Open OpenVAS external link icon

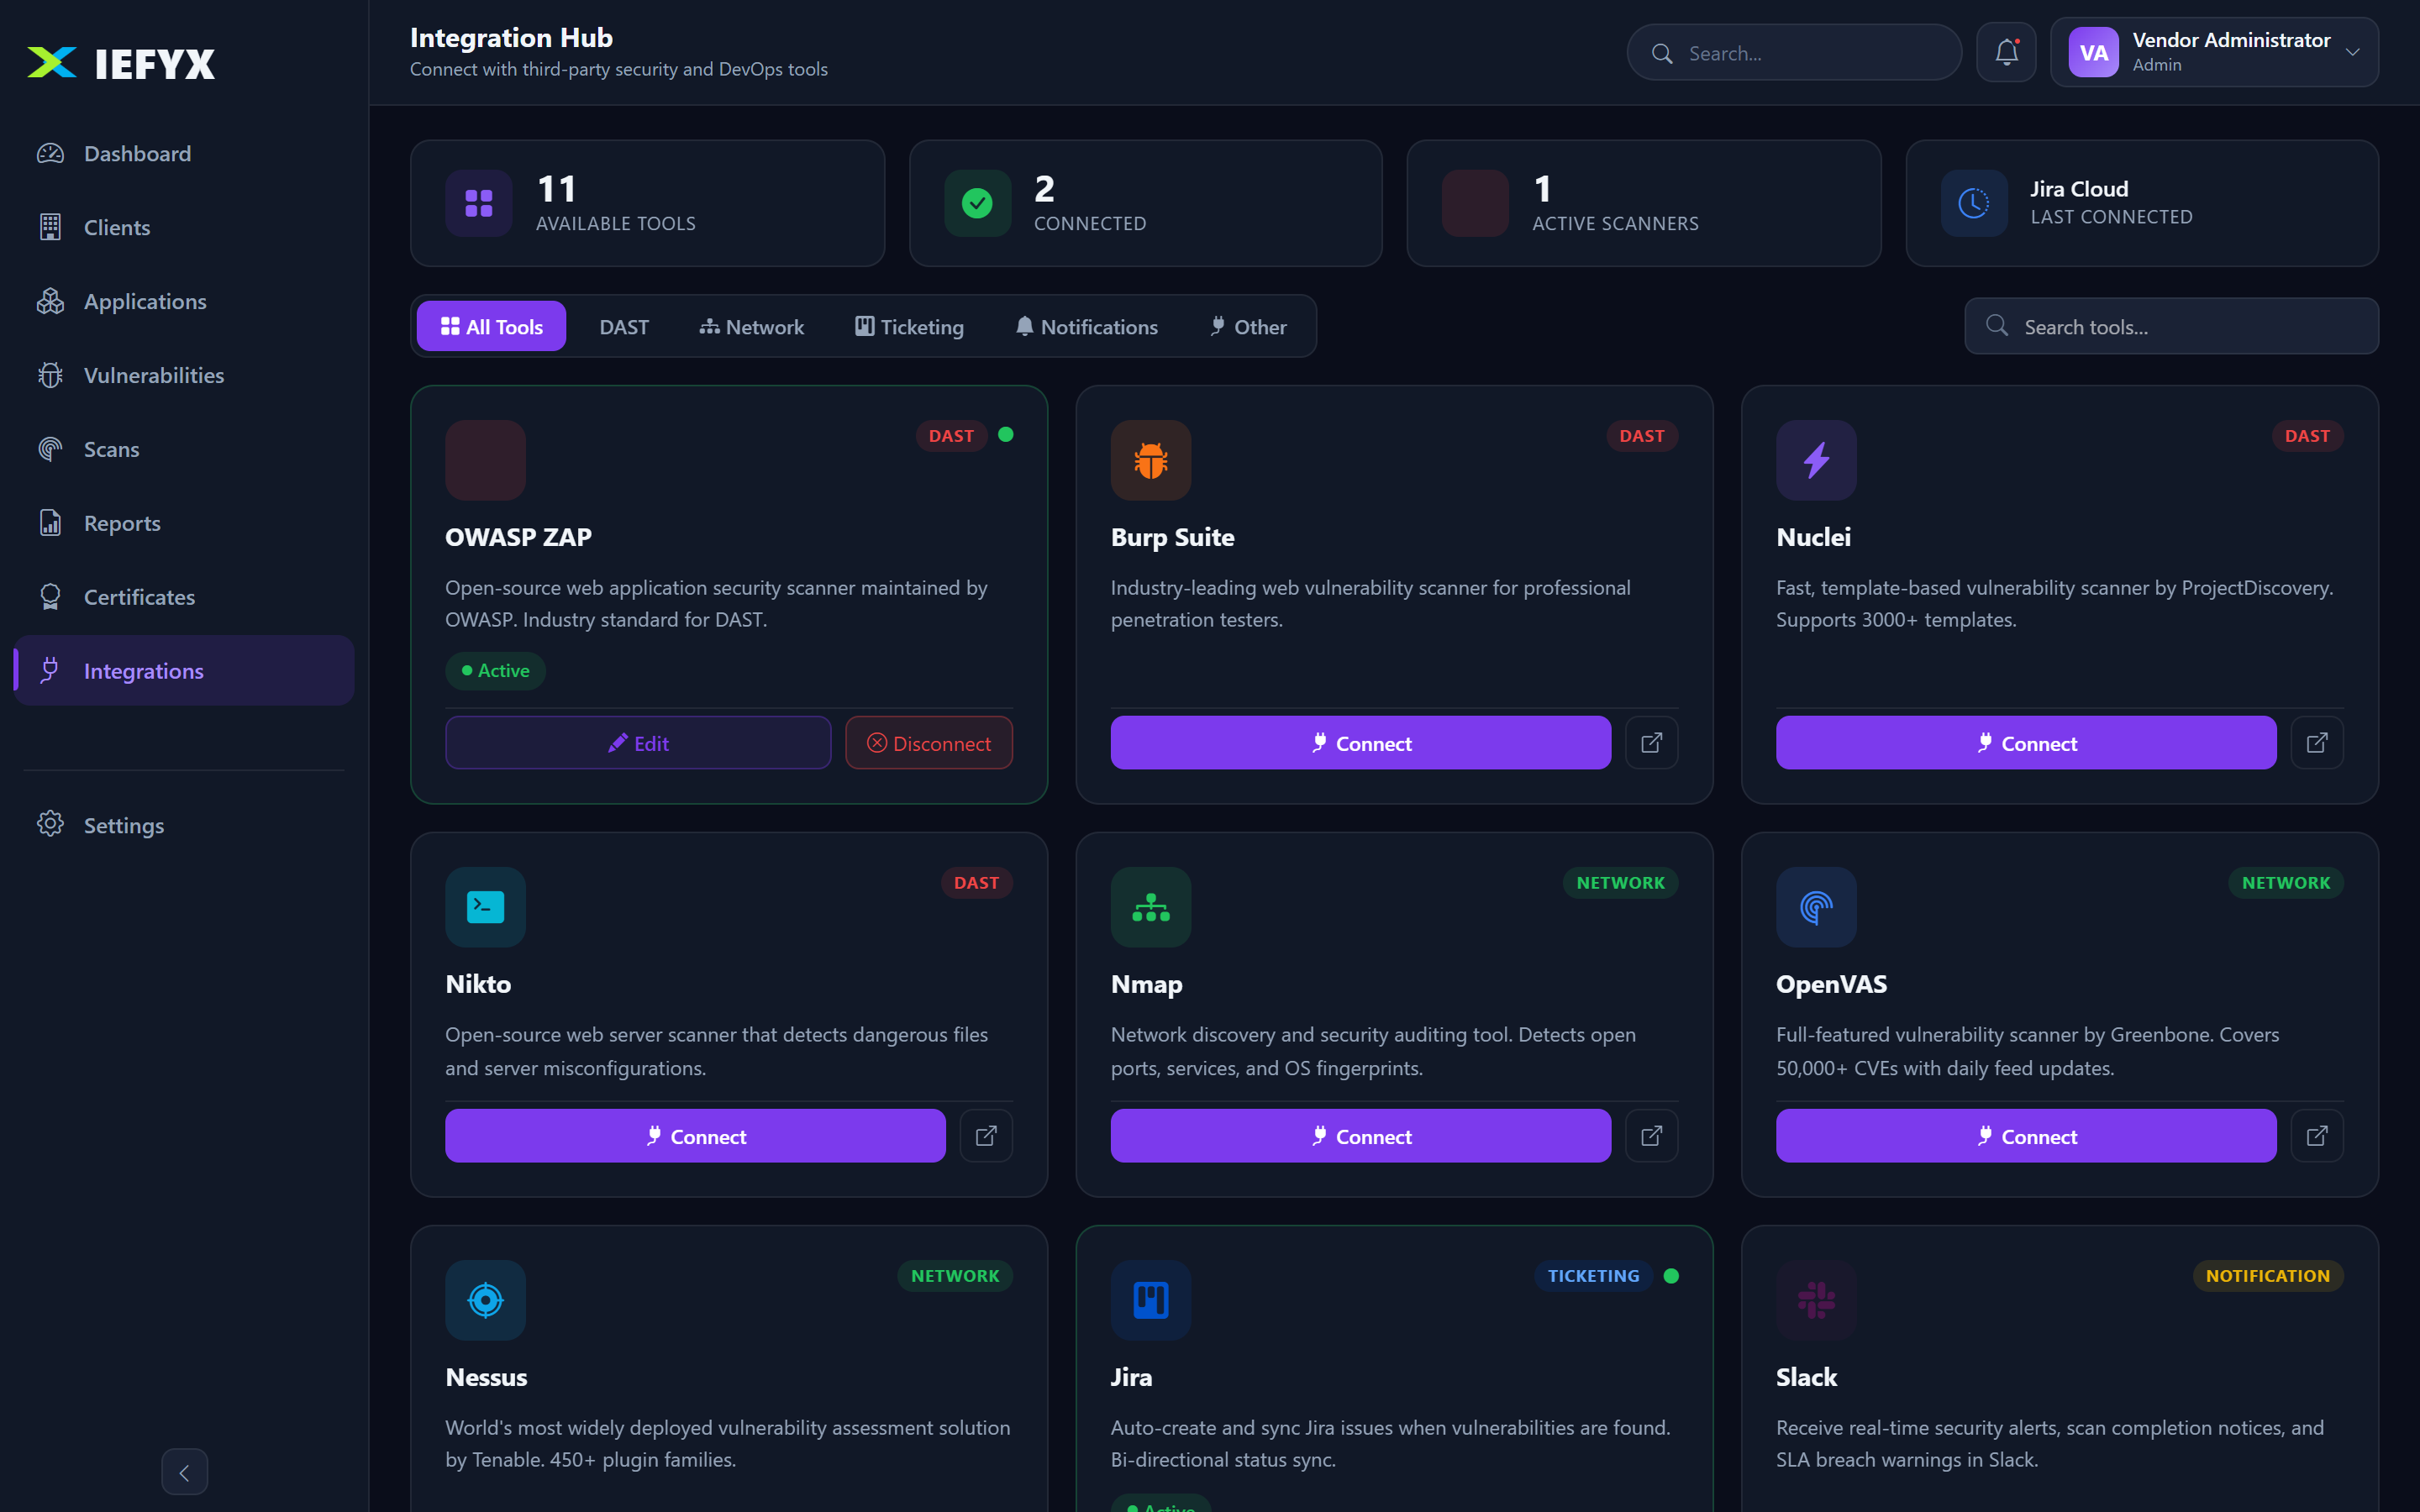click(2317, 1136)
